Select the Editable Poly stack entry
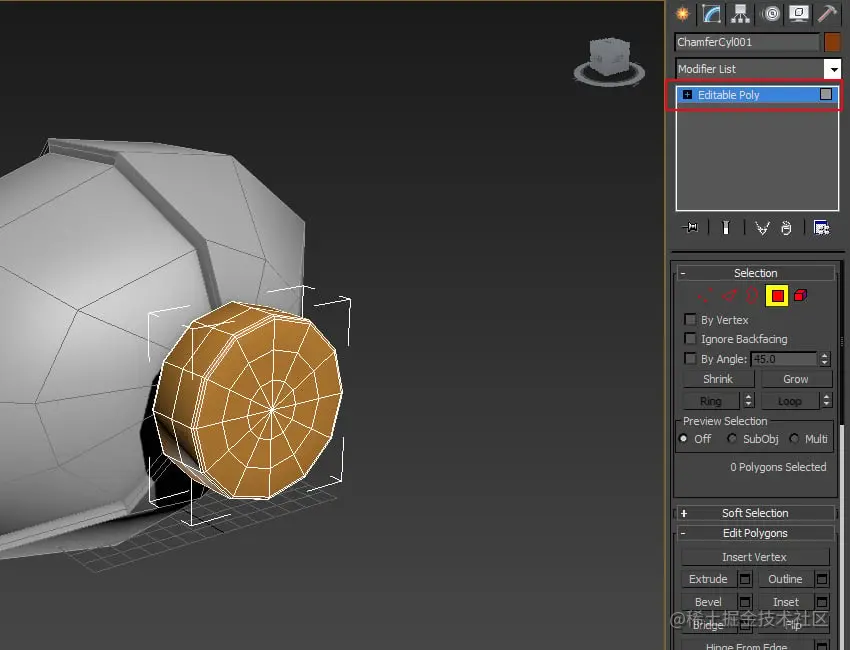The image size is (850, 650). [757, 95]
